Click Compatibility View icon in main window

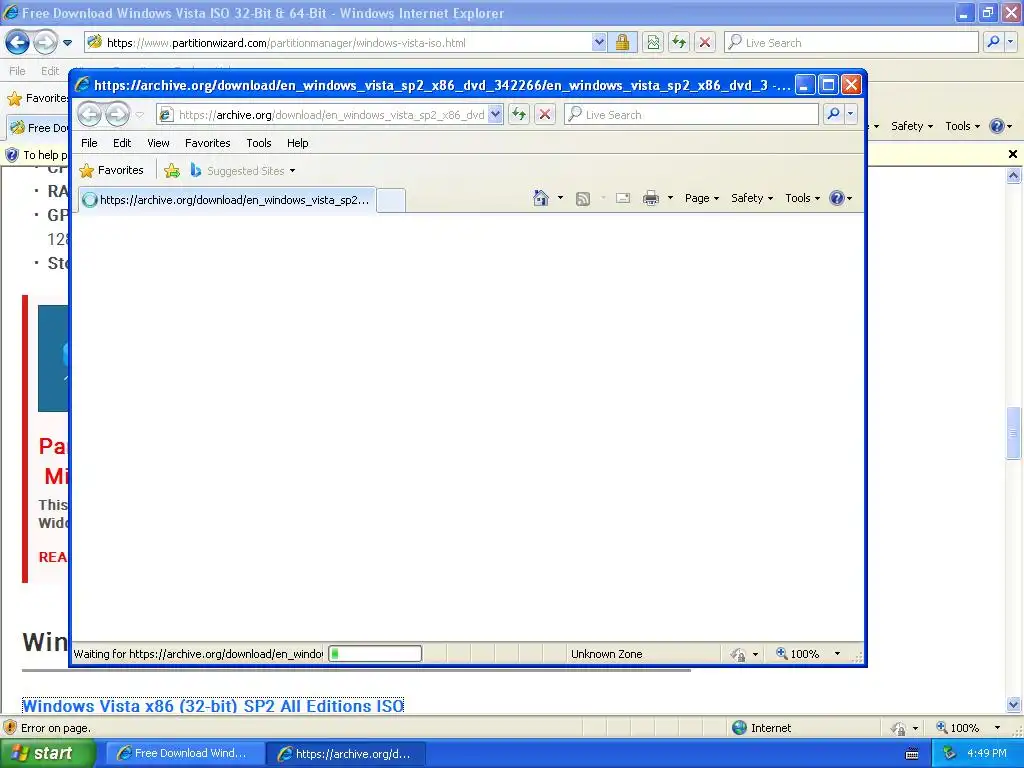coord(653,42)
